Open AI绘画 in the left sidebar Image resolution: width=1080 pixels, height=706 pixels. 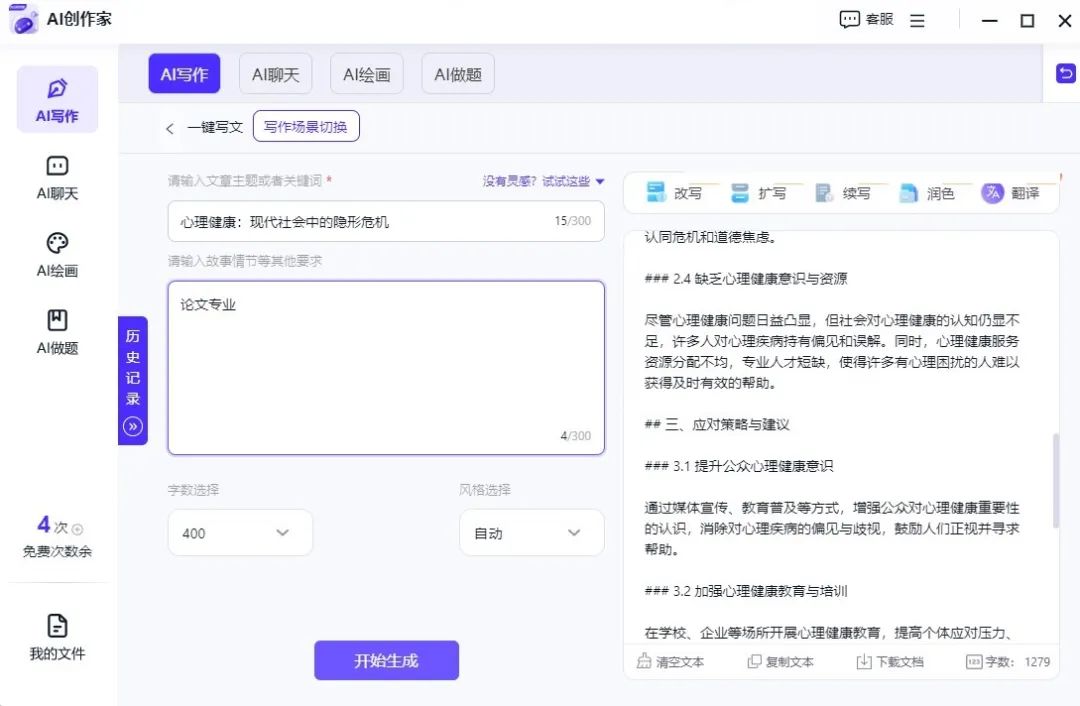pos(57,255)
